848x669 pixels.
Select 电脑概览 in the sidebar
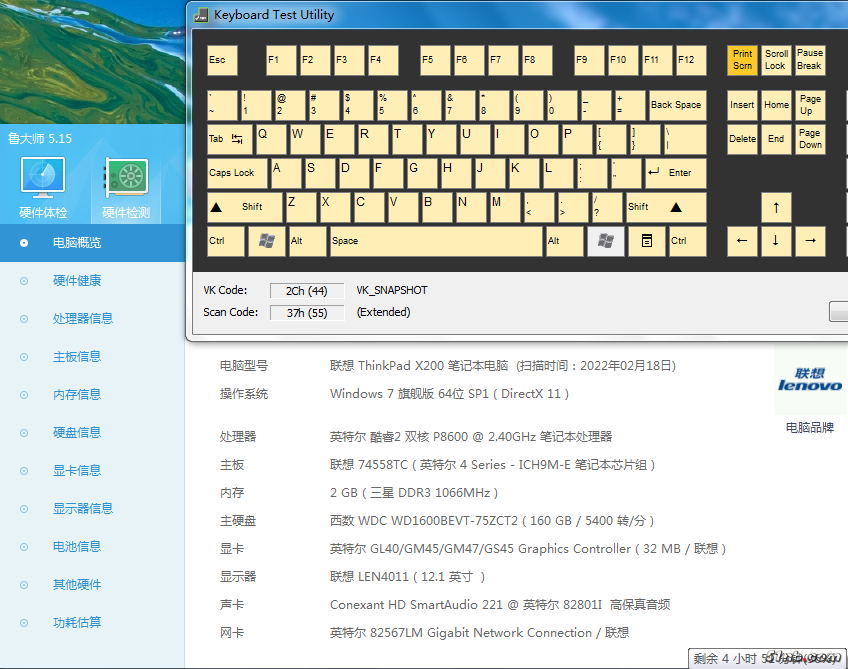[x=77, y=243]
